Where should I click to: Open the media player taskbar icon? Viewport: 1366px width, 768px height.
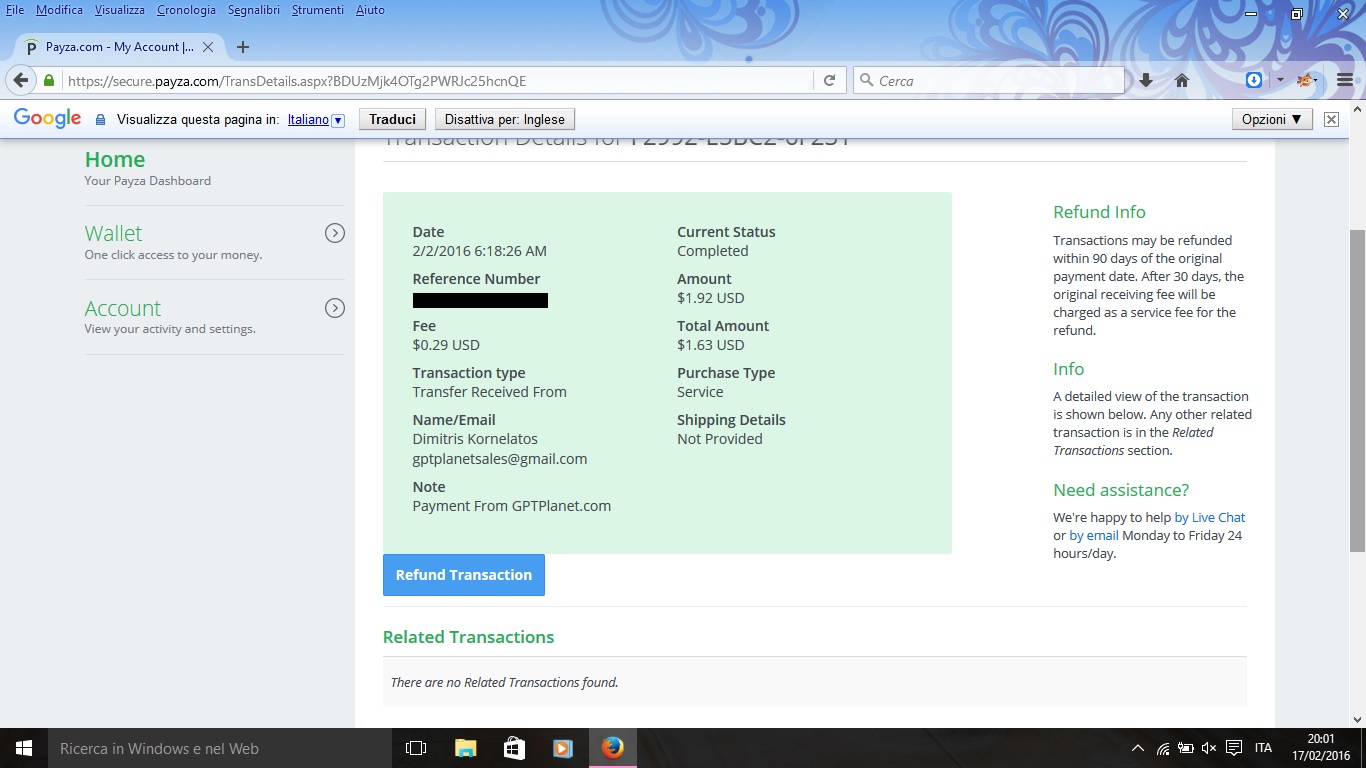click(563, 748)
